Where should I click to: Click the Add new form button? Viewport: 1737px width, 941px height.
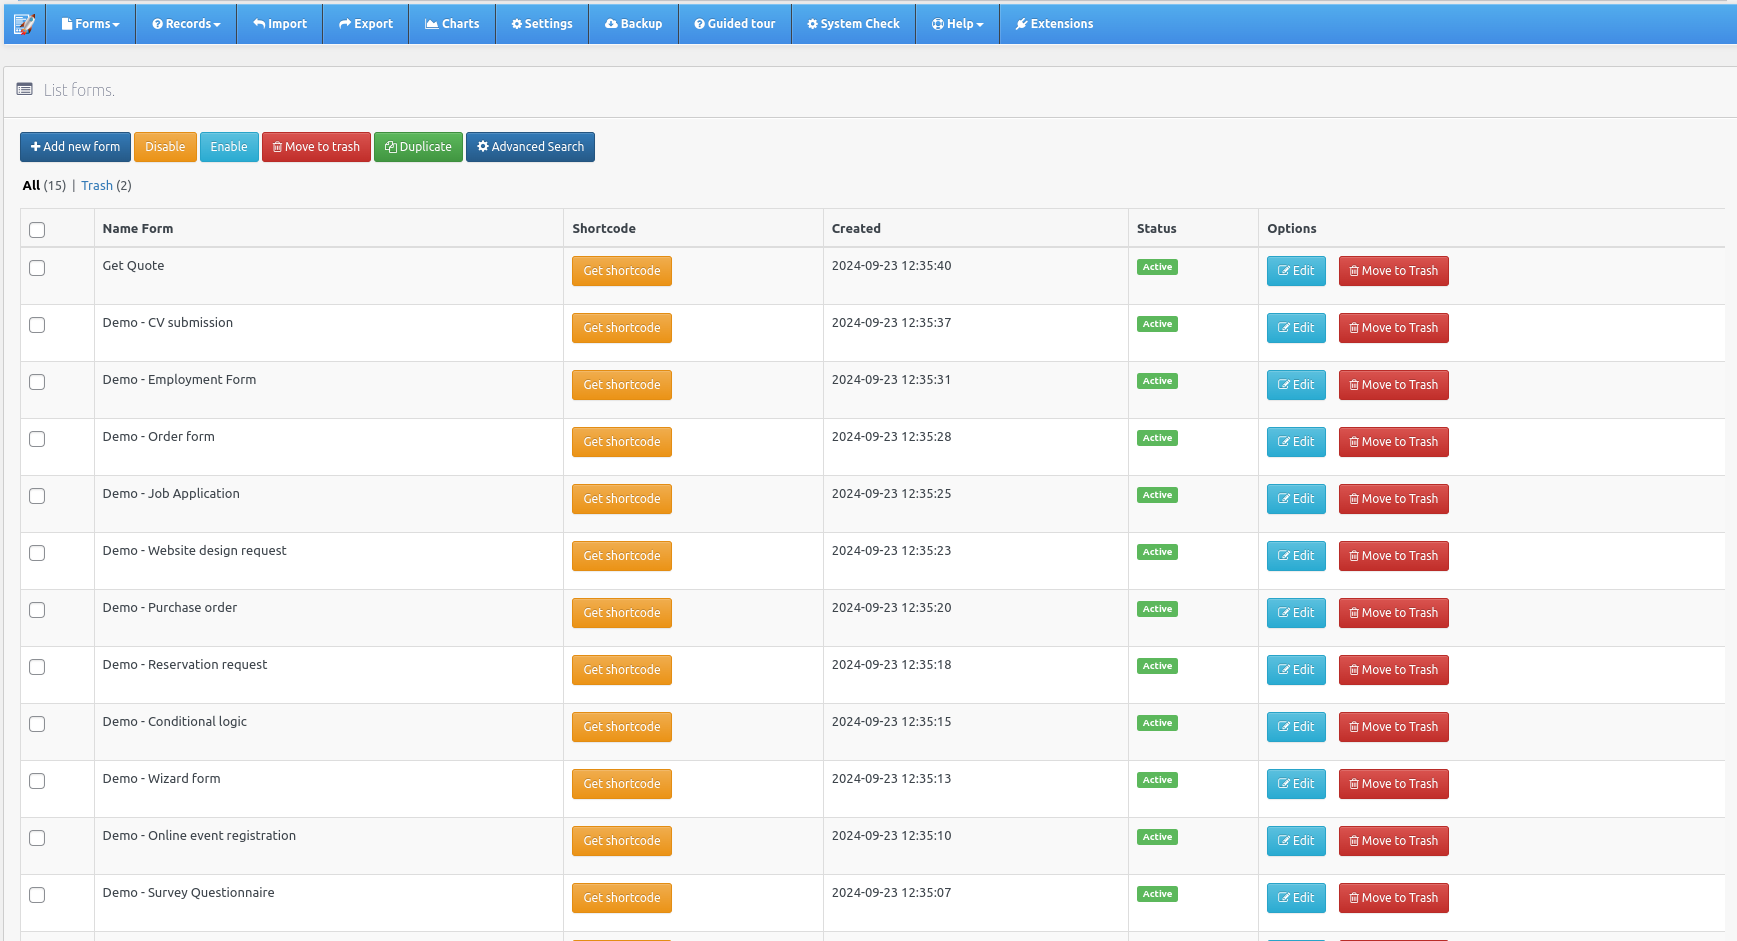pos(75,147)
